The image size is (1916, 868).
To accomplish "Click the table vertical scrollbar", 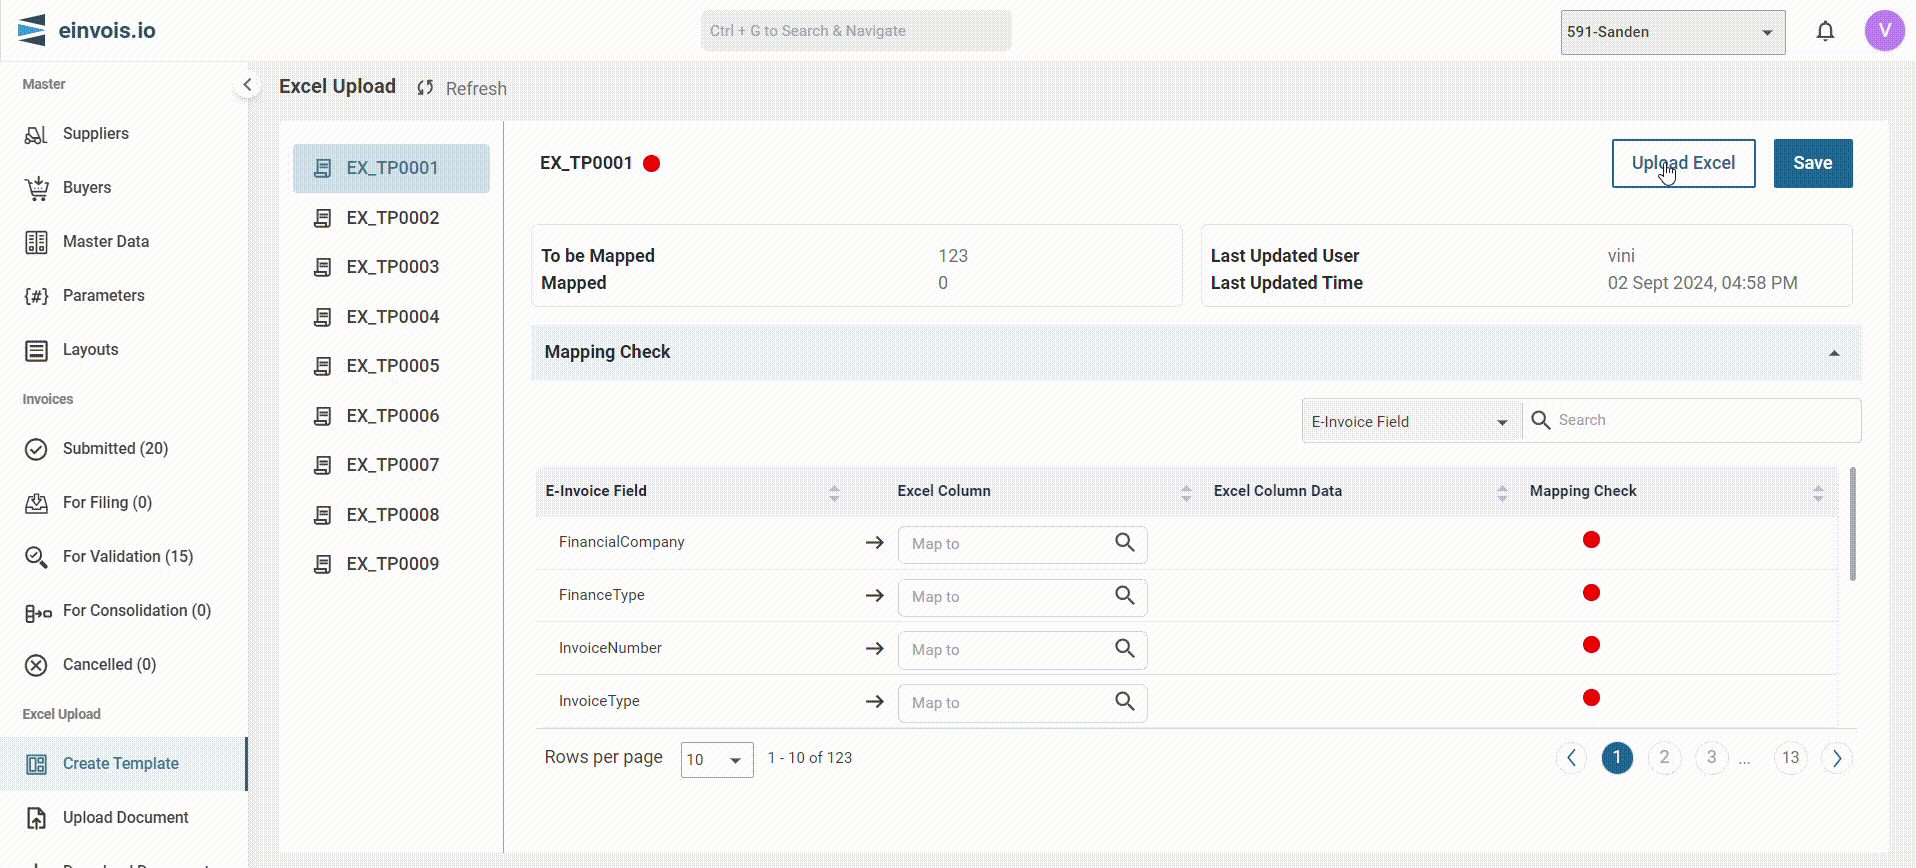I will tap(1853, 524).
